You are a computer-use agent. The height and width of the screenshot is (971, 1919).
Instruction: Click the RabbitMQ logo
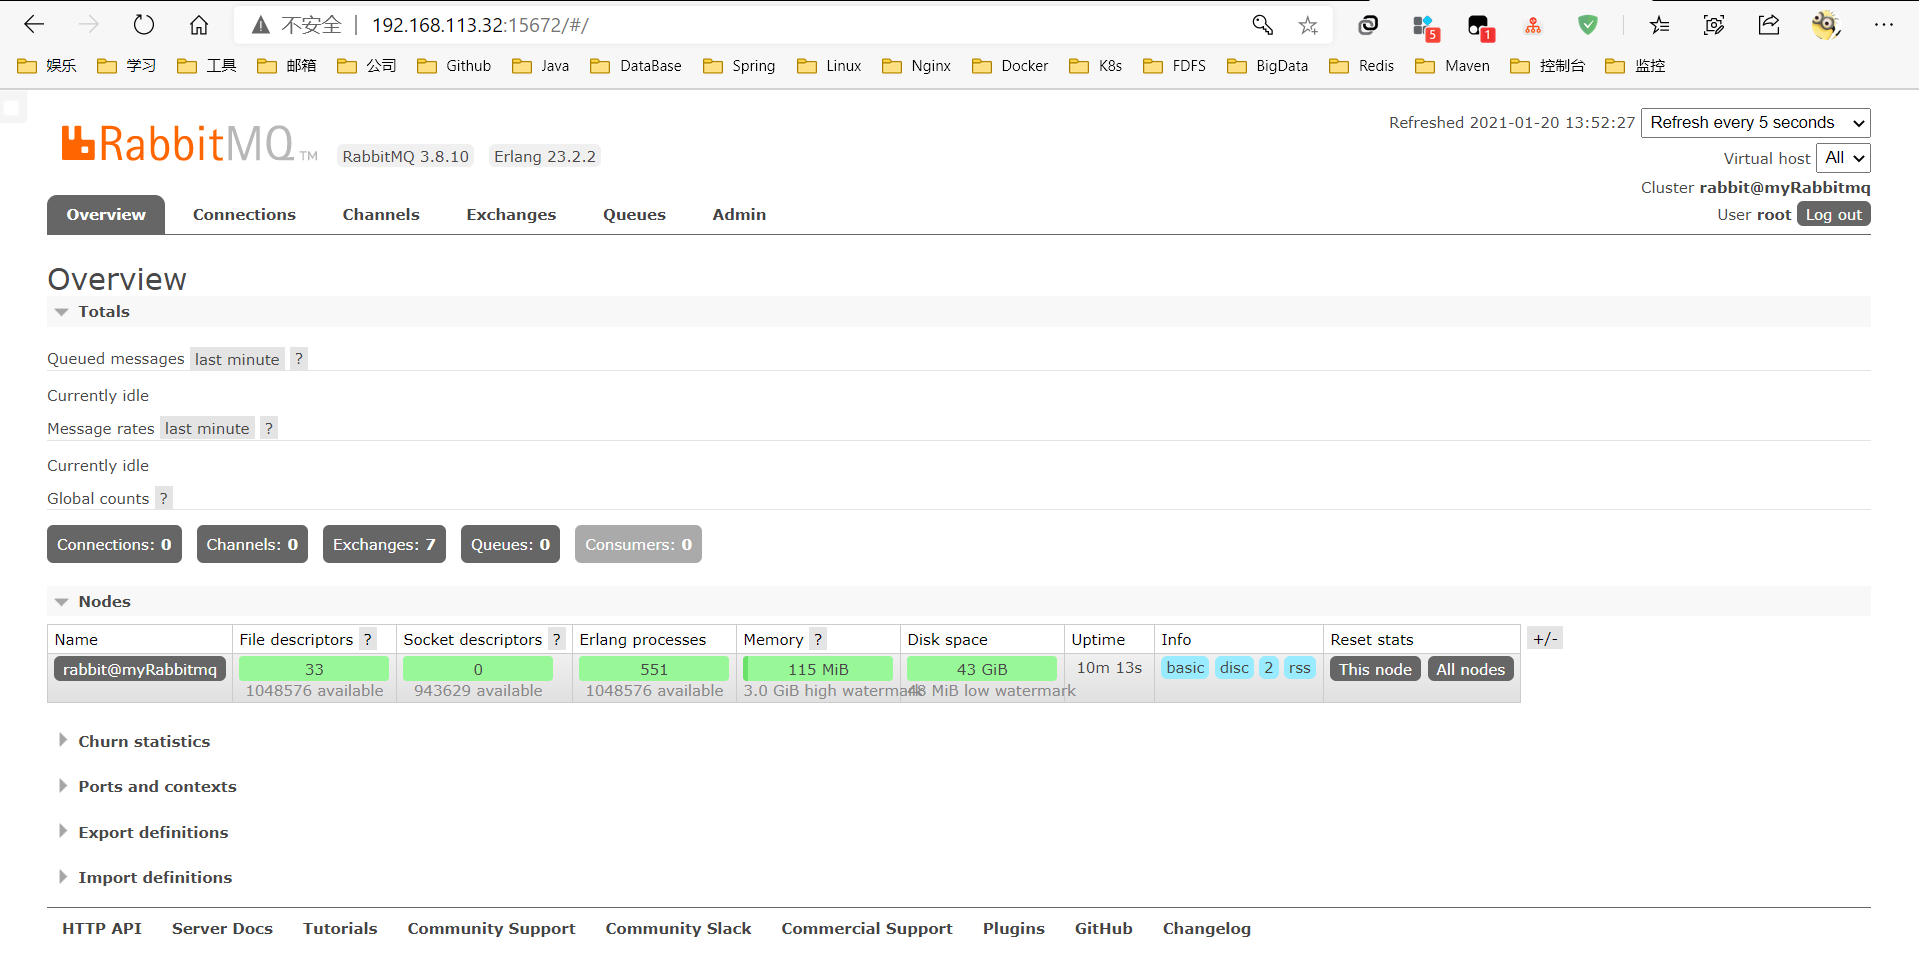click(188, 144)
